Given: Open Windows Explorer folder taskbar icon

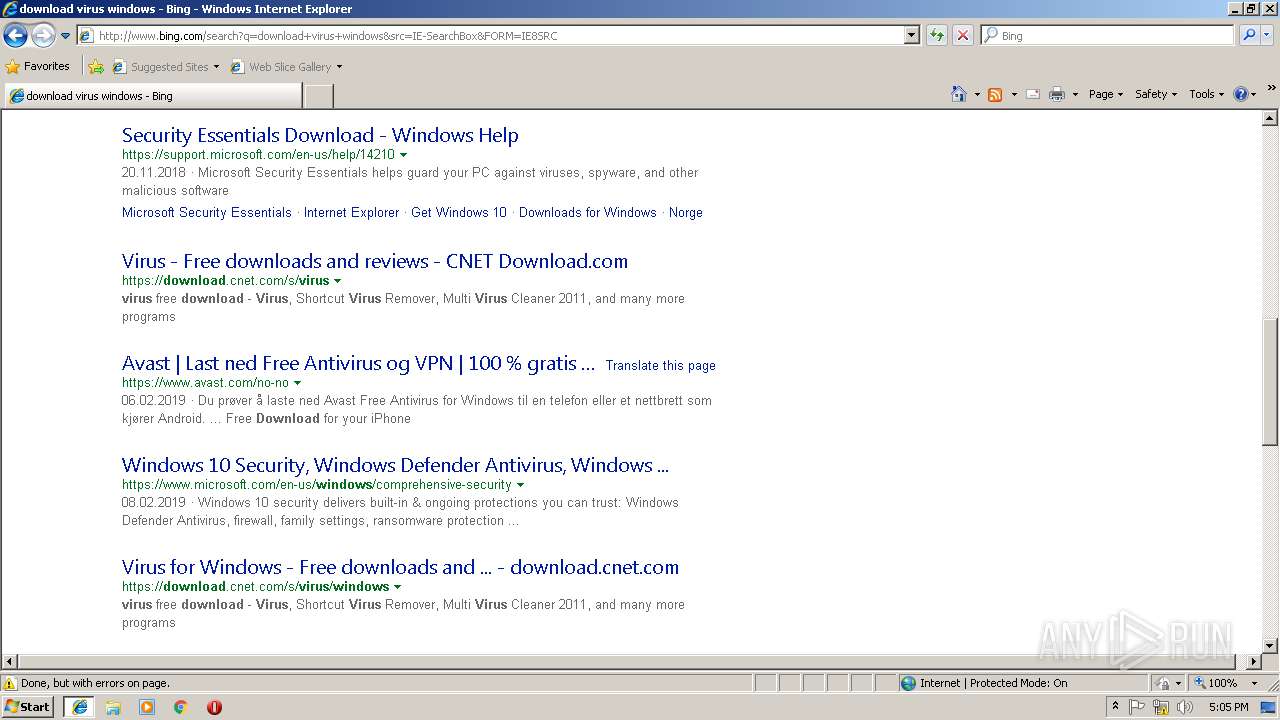Looking at the screenshot, I should [x=113, y=707].
